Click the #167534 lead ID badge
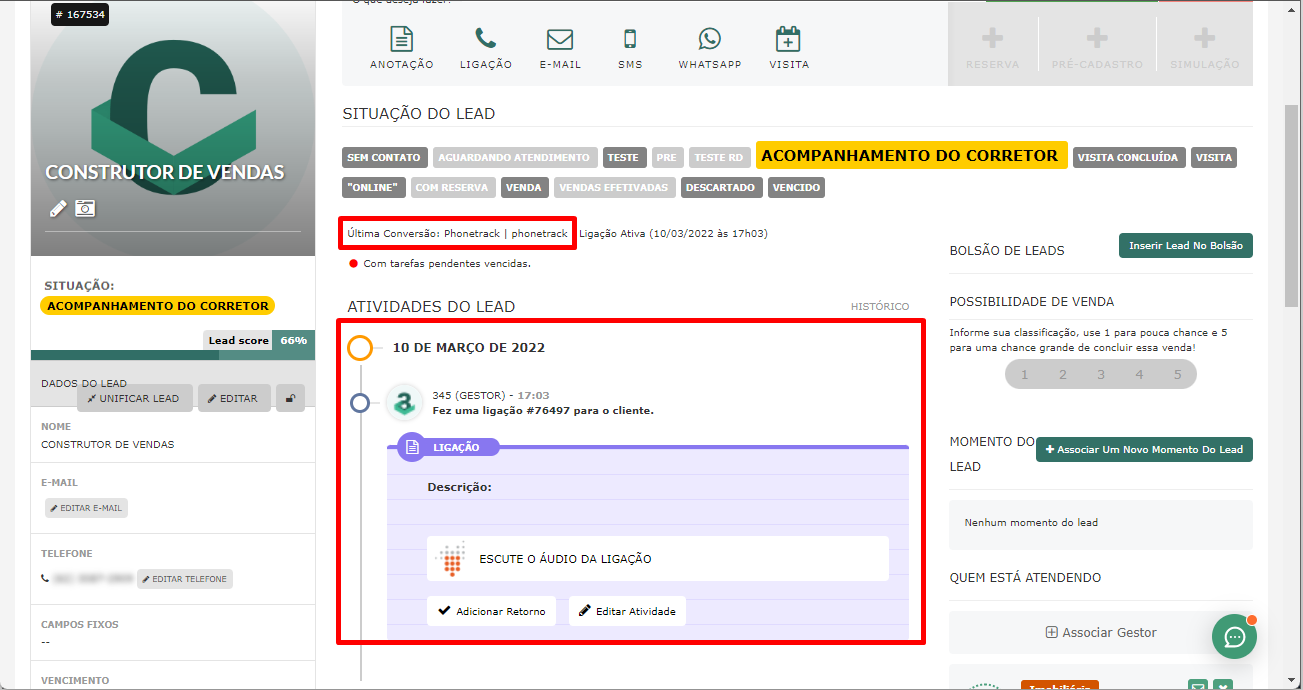 point(78,15)
